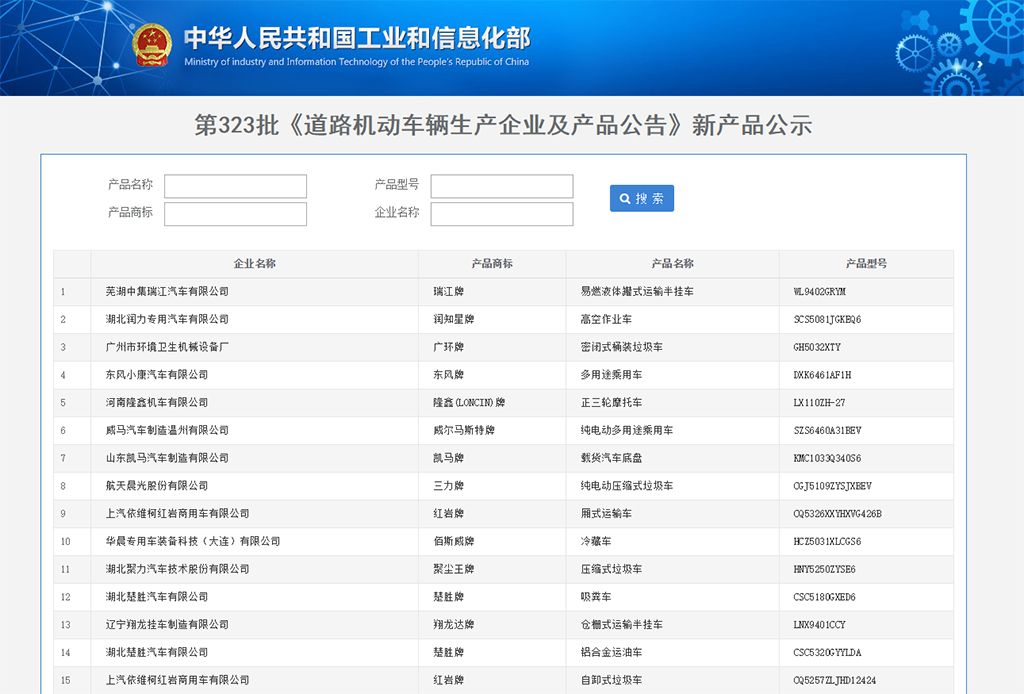
Task: Click trademark 聚尘王牌
Action: 454,569
